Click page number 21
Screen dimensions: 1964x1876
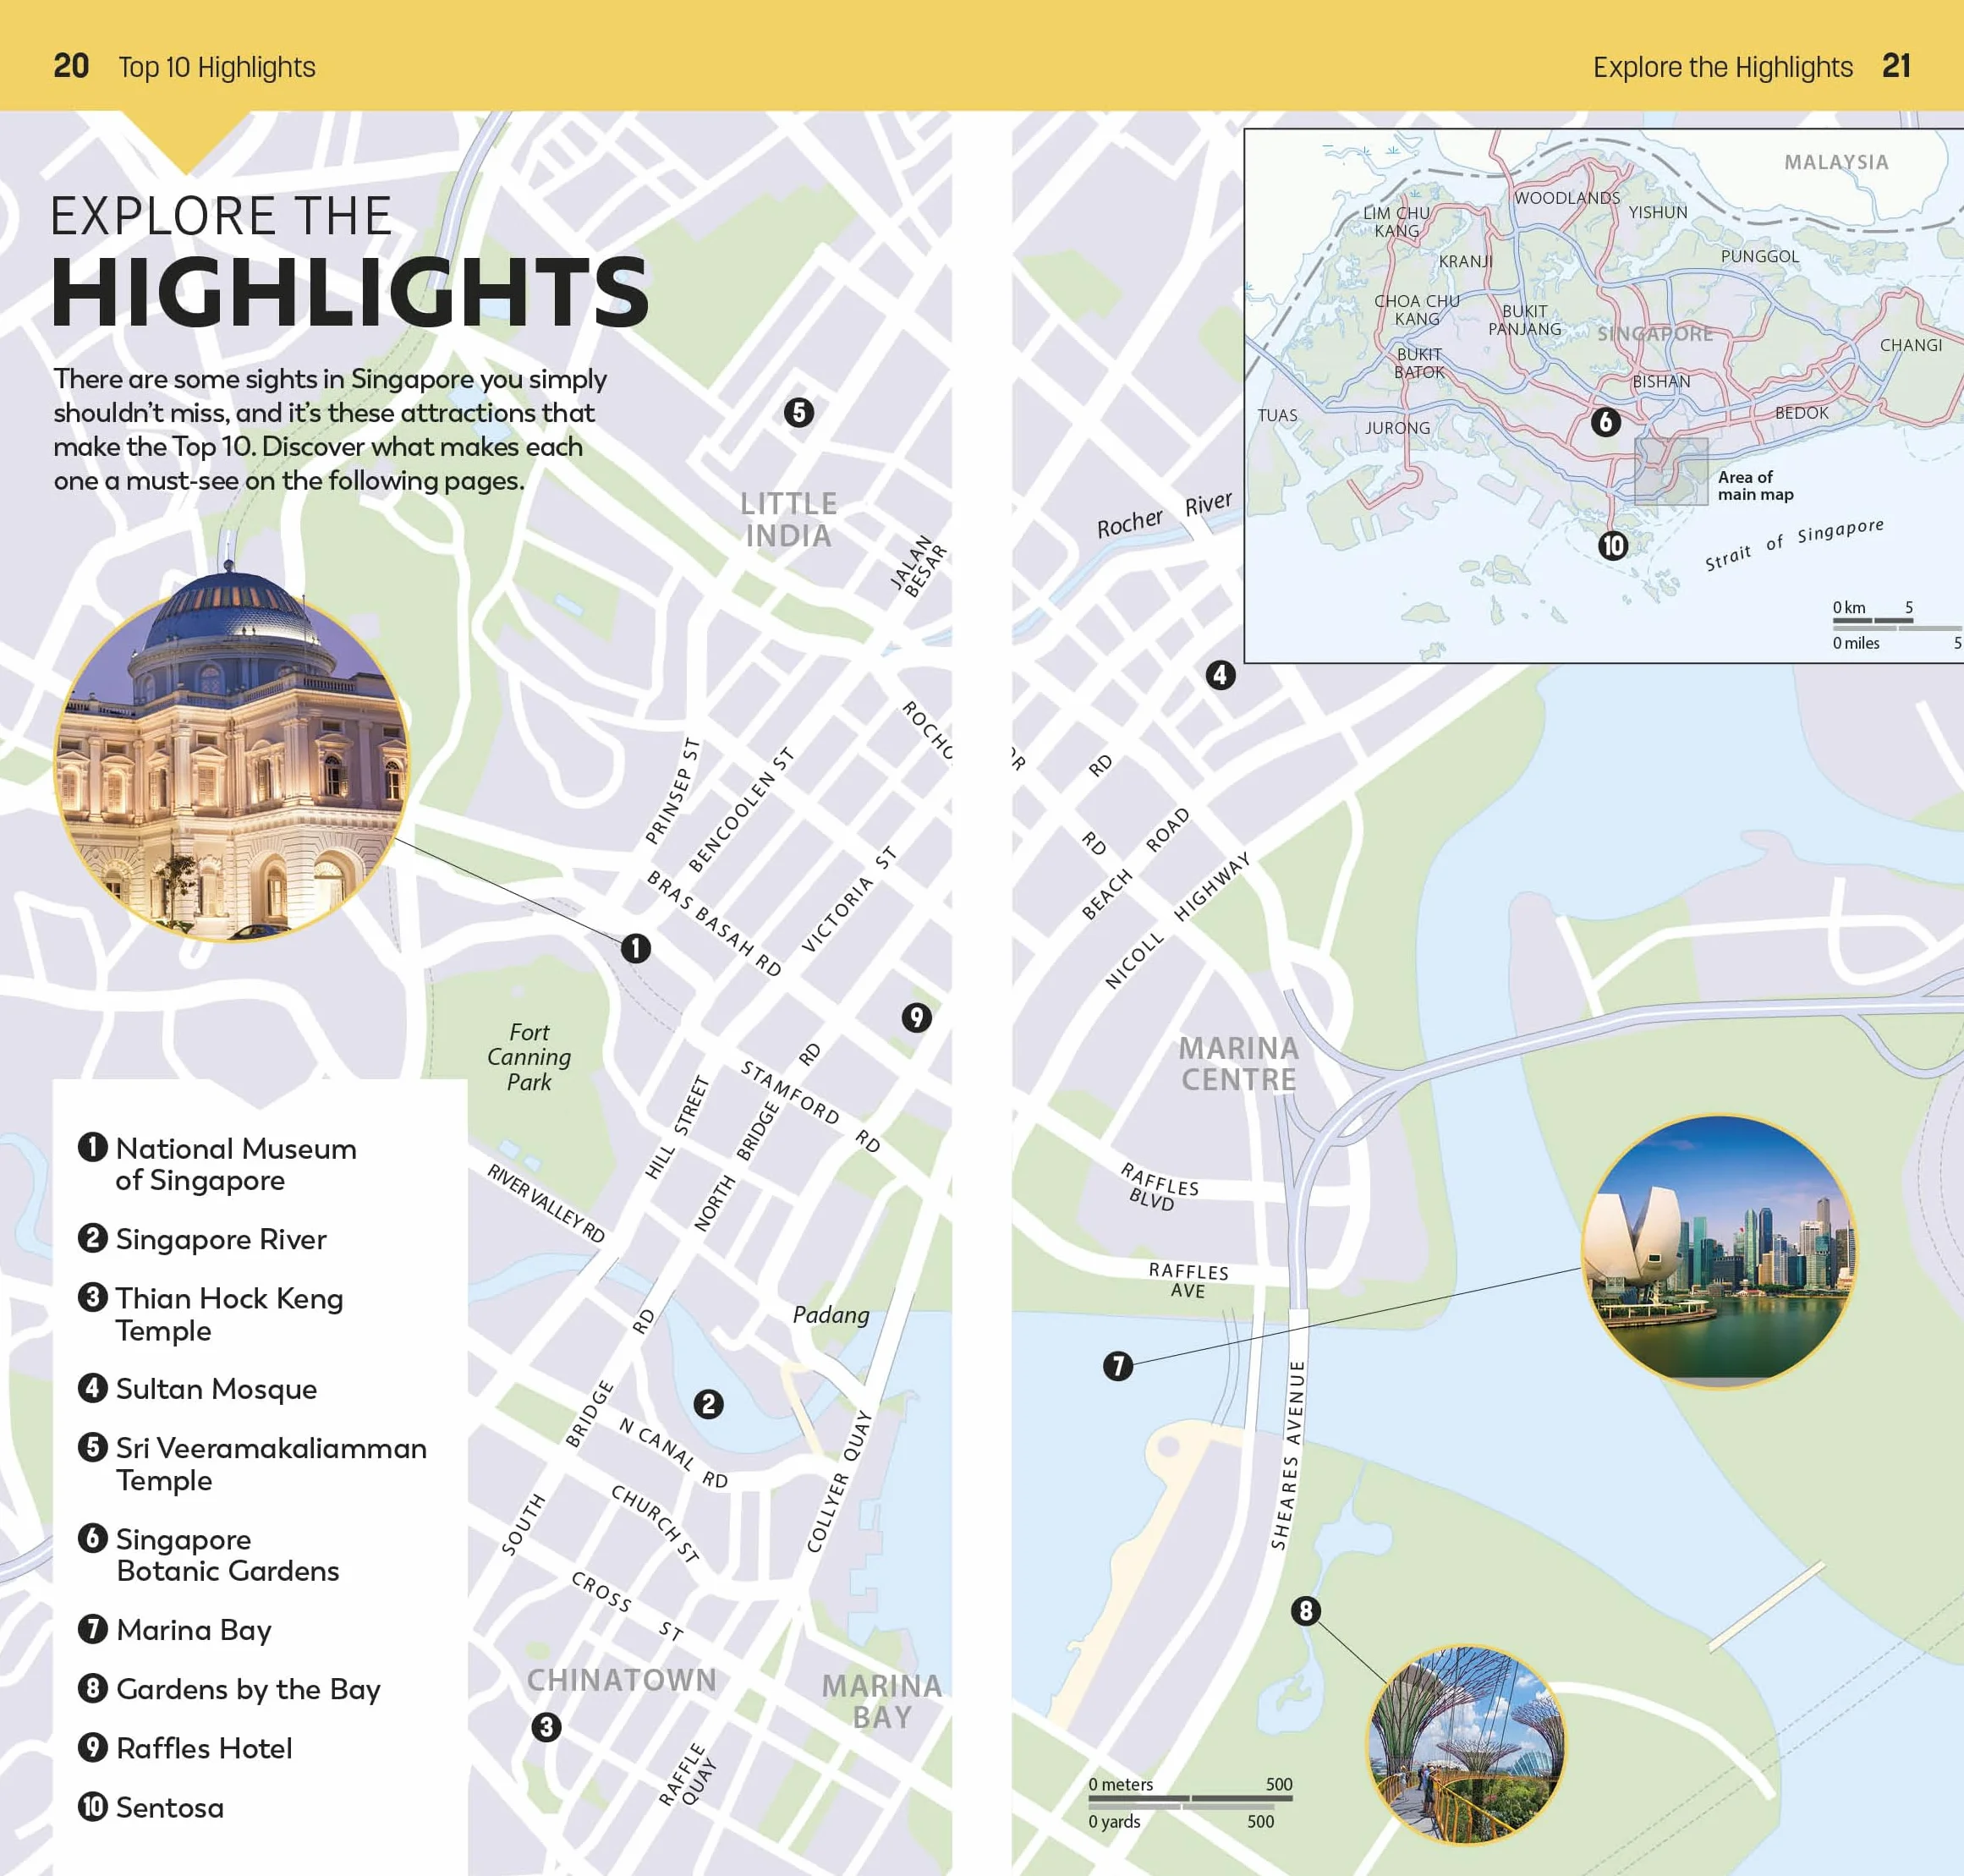click(1896, 66)
